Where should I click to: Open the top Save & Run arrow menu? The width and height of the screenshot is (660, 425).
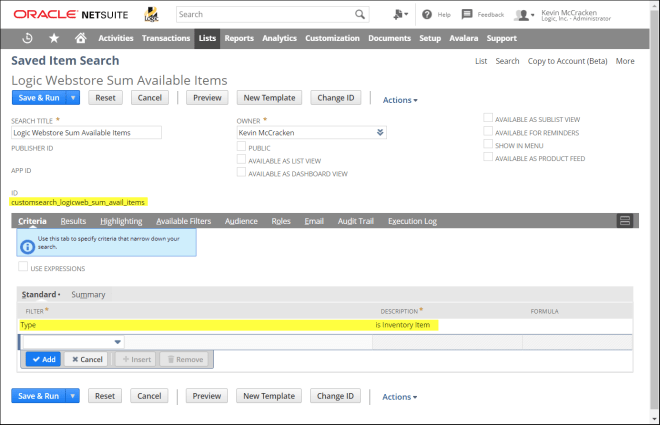[73, 98]
